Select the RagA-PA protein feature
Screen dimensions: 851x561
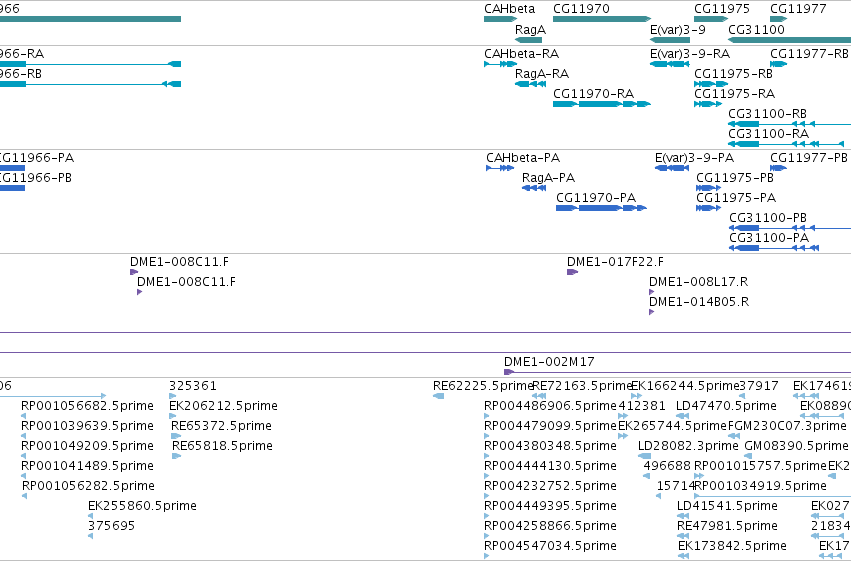(x=534, y=188)
